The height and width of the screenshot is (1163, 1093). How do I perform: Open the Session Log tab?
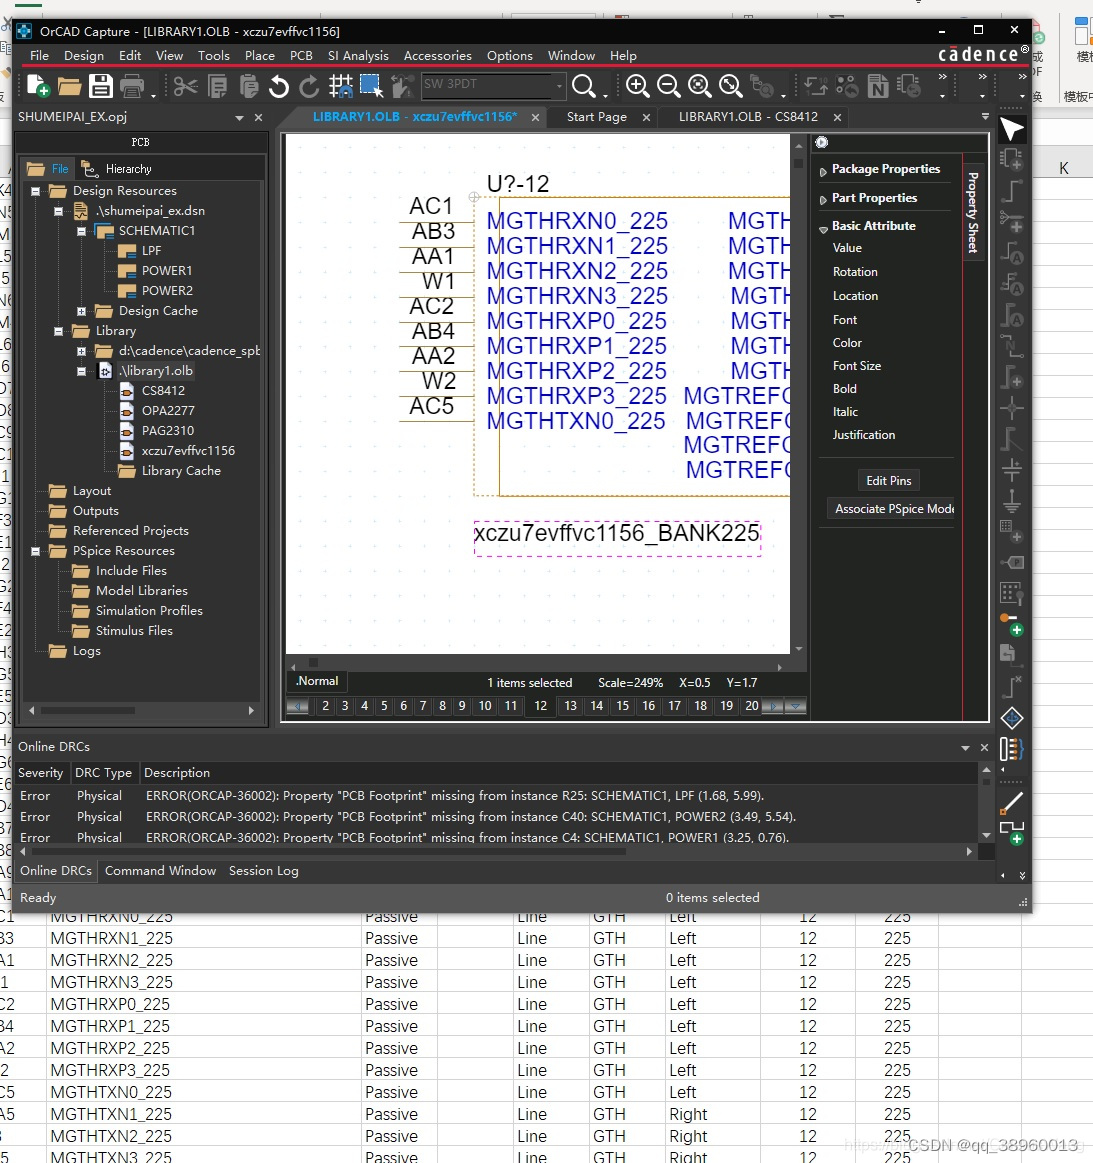[x=263, y=871]
